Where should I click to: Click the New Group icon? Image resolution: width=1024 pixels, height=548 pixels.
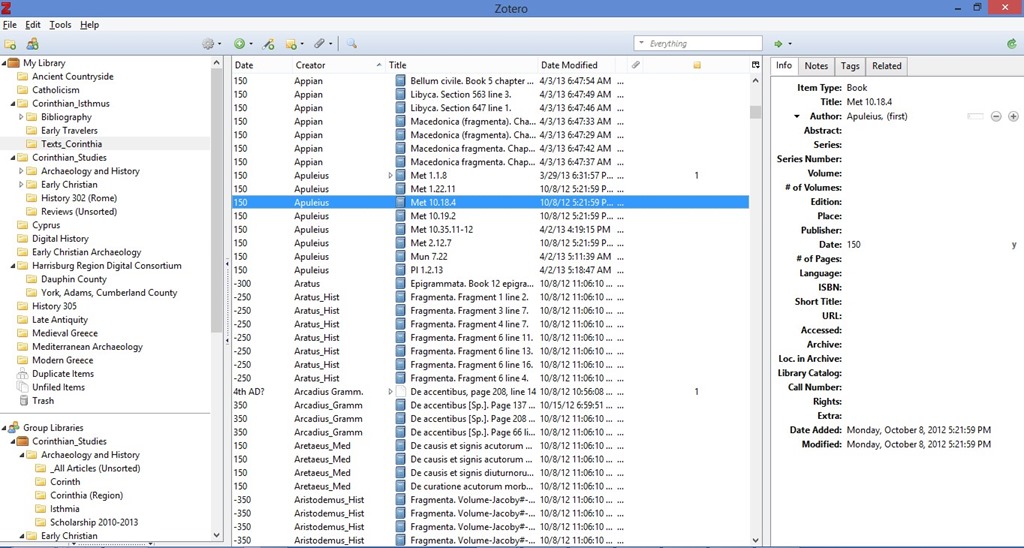point(33,44)
